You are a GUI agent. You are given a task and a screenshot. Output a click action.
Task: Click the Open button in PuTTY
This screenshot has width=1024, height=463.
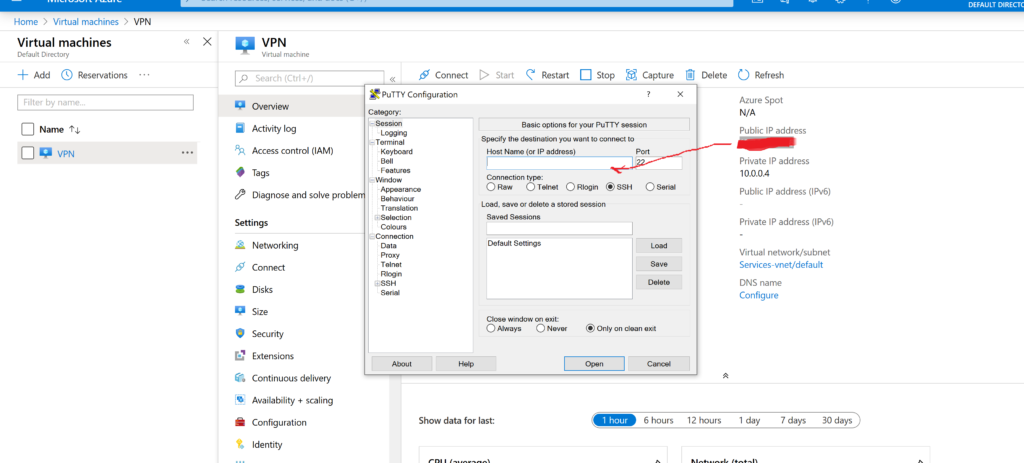(594, 364)
